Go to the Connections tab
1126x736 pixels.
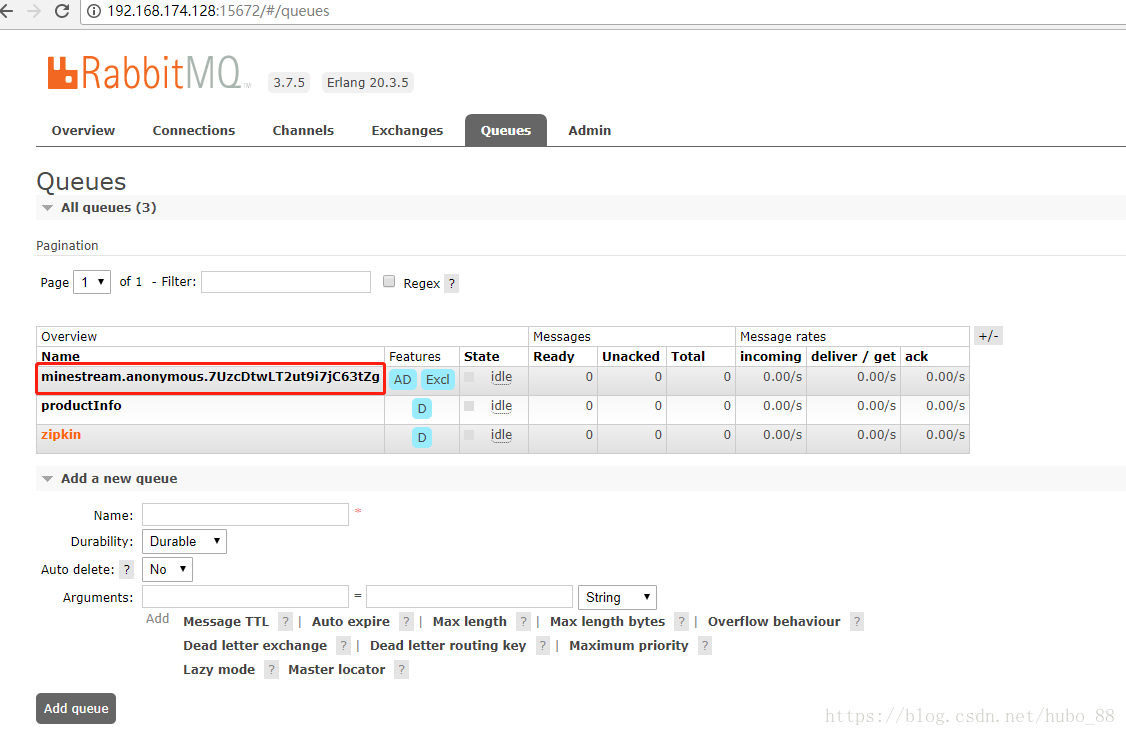[193, 131]
